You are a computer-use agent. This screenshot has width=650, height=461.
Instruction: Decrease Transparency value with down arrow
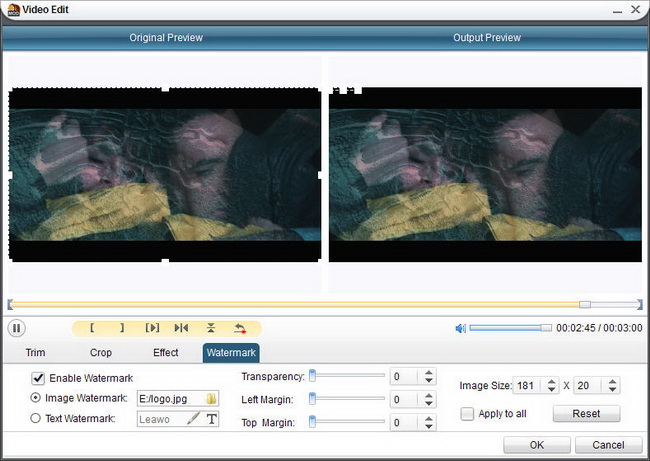(x=429, y=380)
